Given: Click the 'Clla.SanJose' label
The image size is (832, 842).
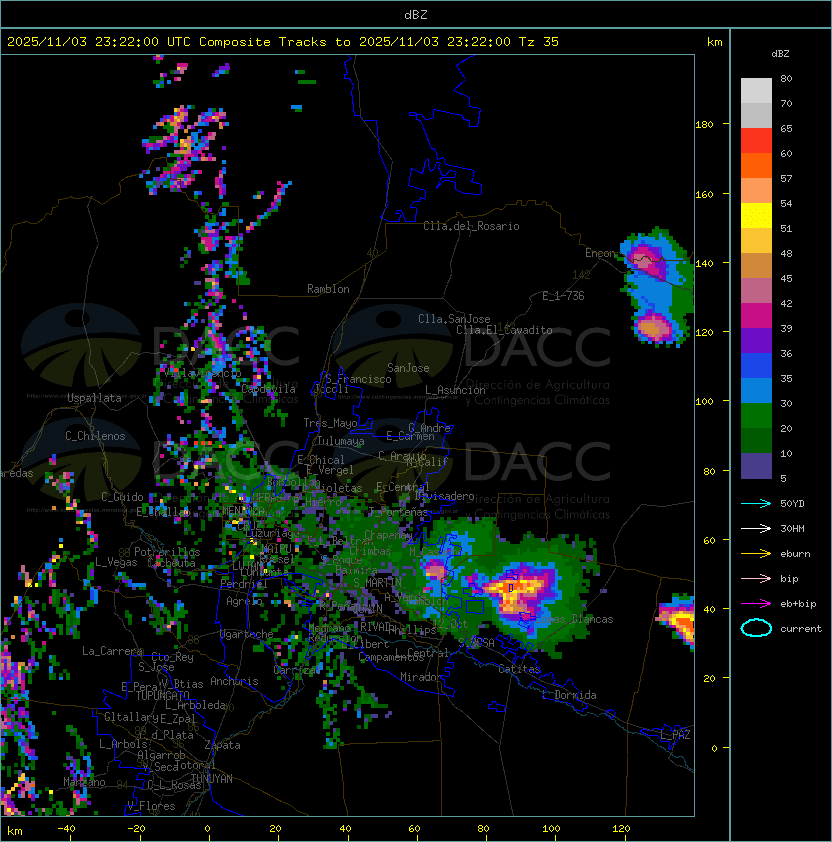Looking at the screenshot, I should point(454,319).
